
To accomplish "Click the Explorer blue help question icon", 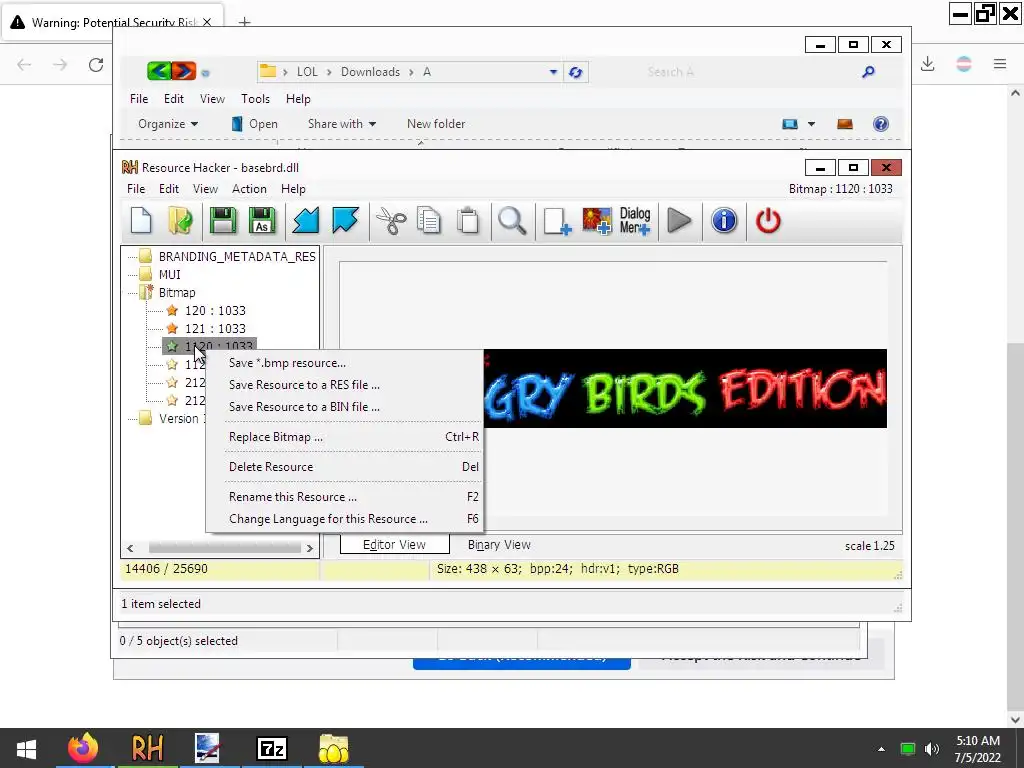I will click(880, 124).
